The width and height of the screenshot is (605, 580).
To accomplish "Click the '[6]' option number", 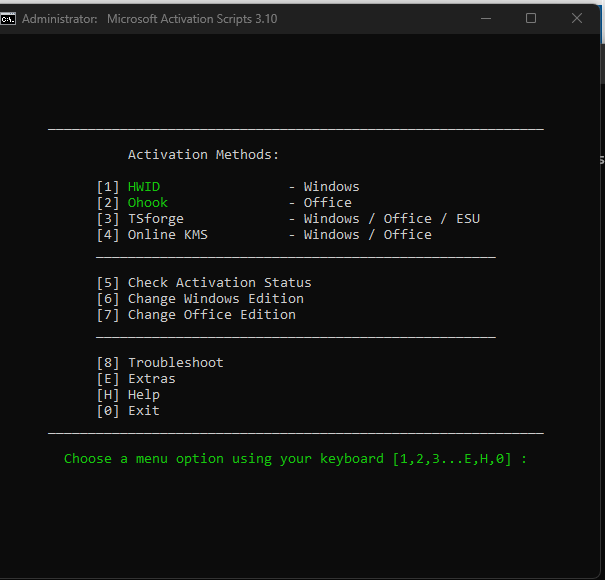I will point(108,299).
